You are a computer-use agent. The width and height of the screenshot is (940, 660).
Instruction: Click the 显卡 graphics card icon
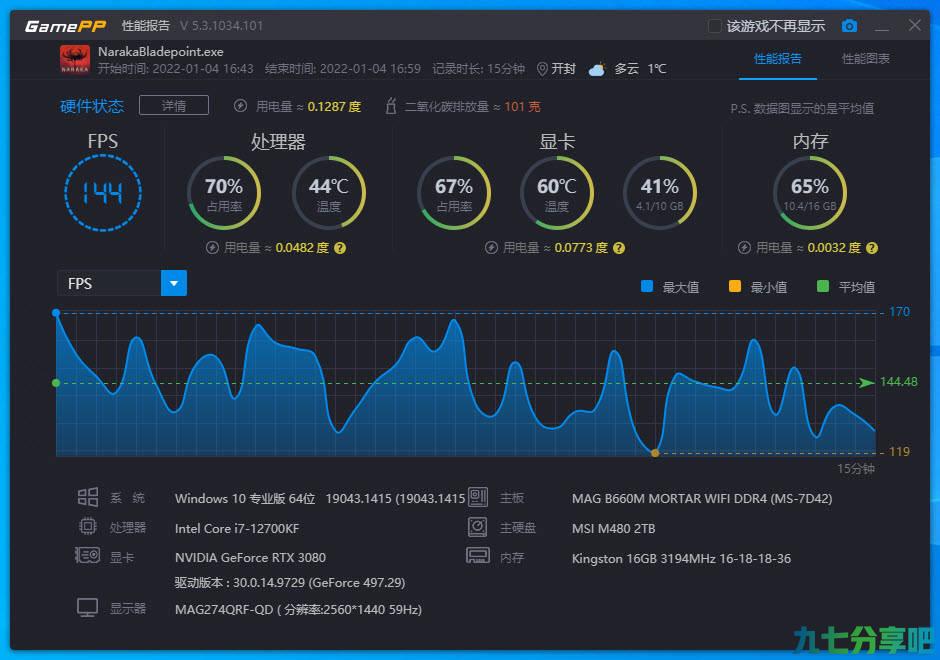click(88, 556)
